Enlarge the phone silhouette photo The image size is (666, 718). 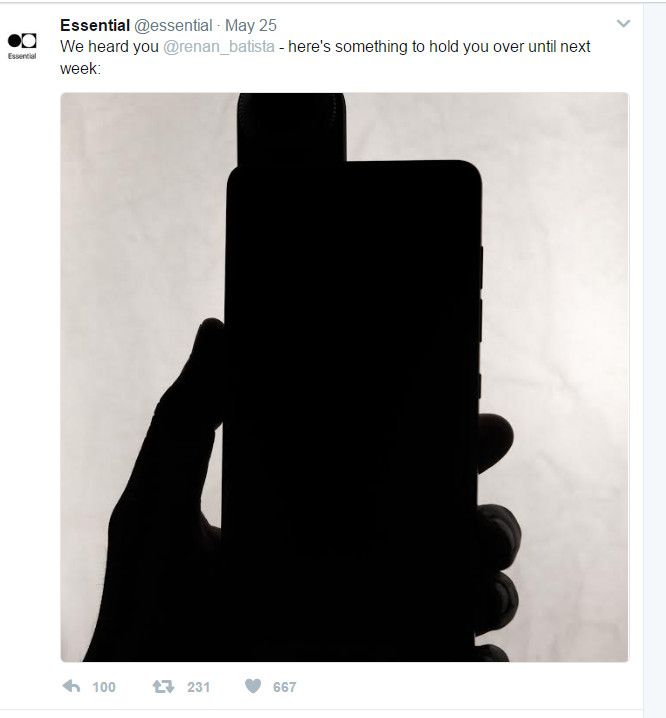[344, 377]
